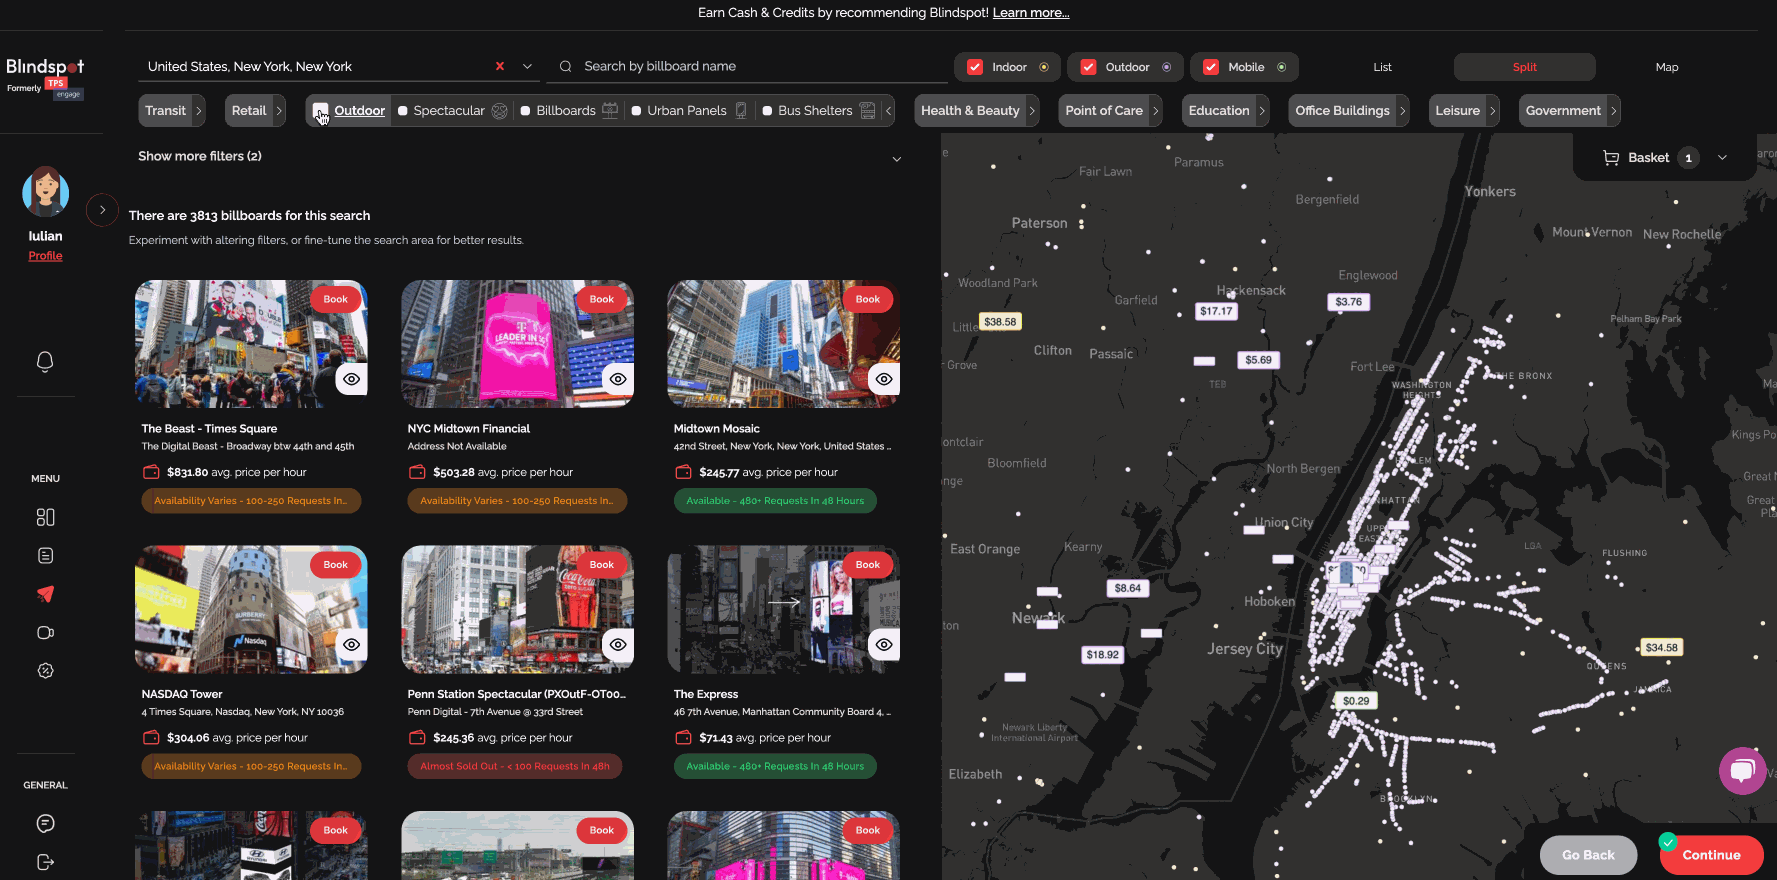This screenshot has width=1777, height=880.
Task: Enable the Spectacular filter
Action: click(x=403, y=111)
